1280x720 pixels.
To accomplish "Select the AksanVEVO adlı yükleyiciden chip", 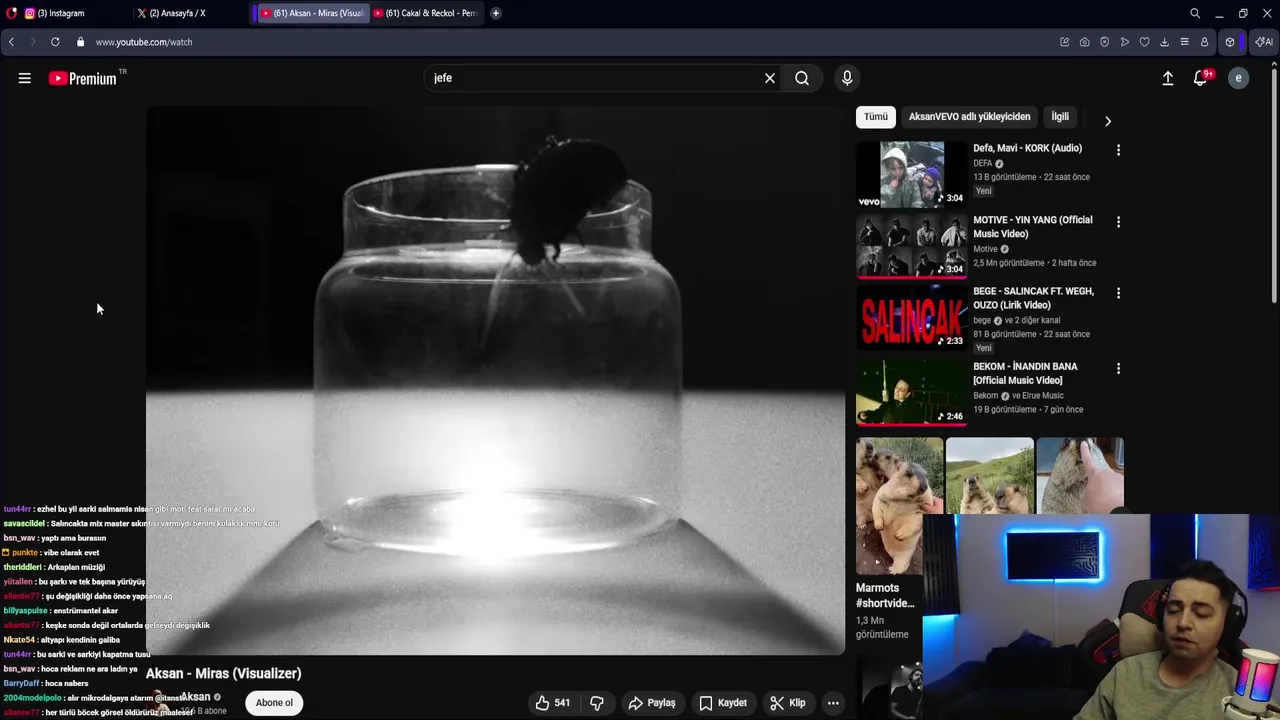I will click(969, 117).
